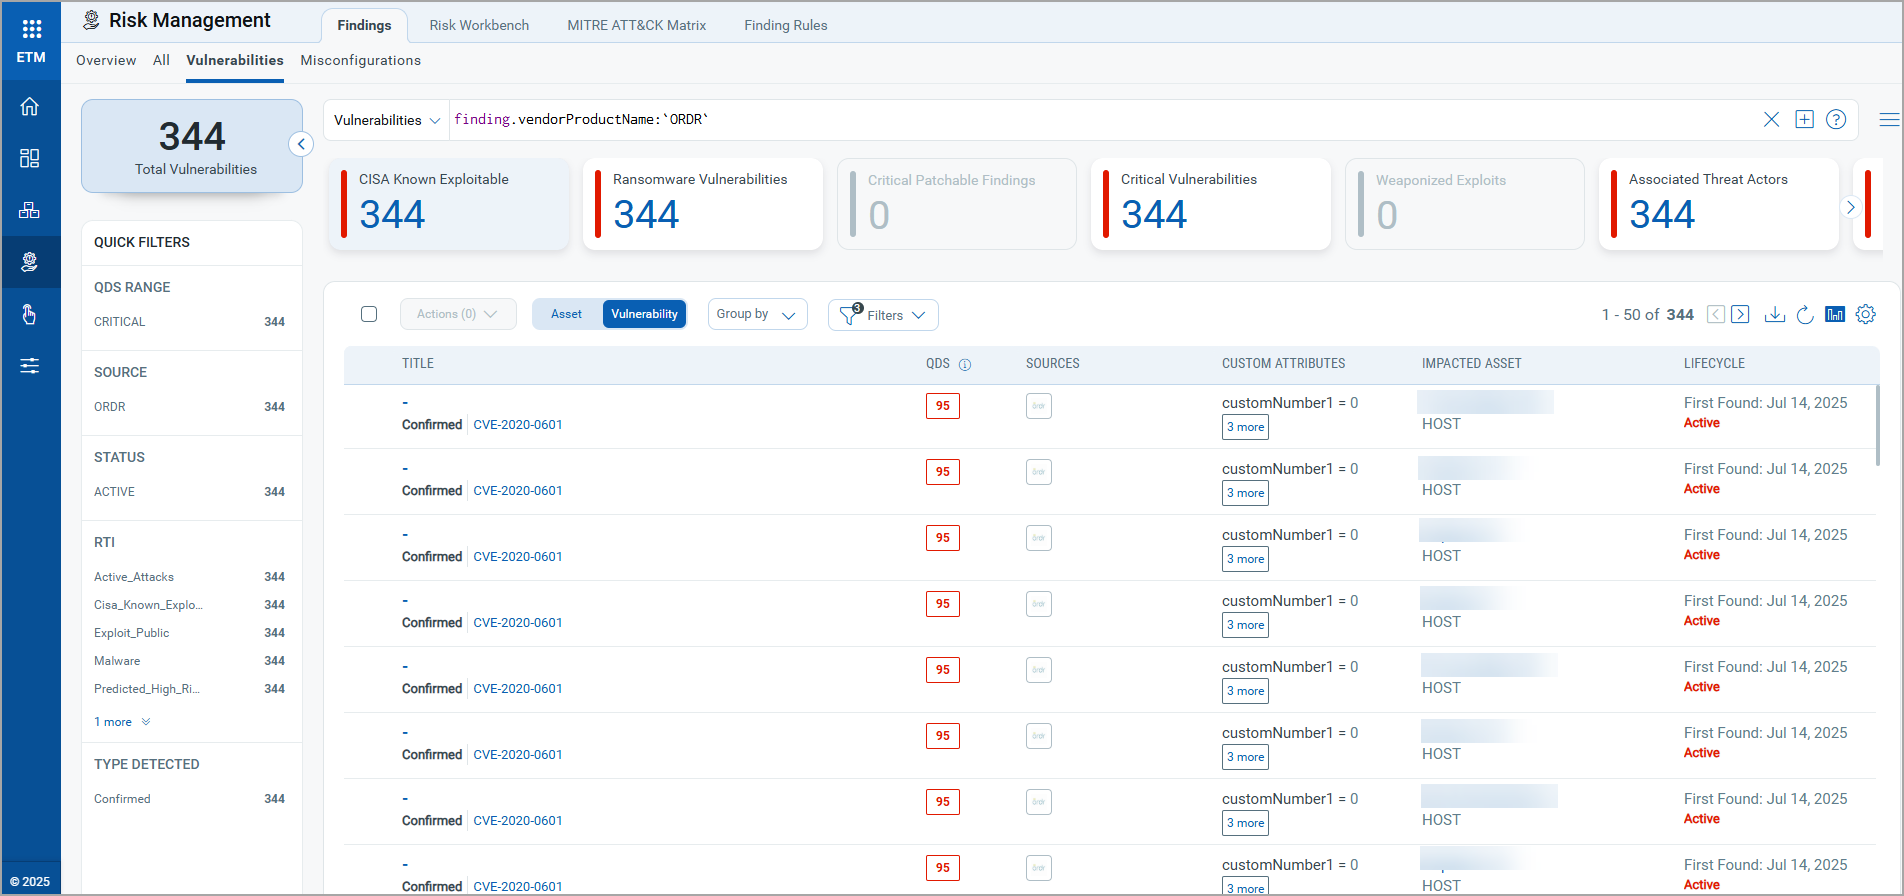The width and height of the screenshot is (1904, 896).
Task: Switch to the Risk Workbench tab
Action: point(479,25)
